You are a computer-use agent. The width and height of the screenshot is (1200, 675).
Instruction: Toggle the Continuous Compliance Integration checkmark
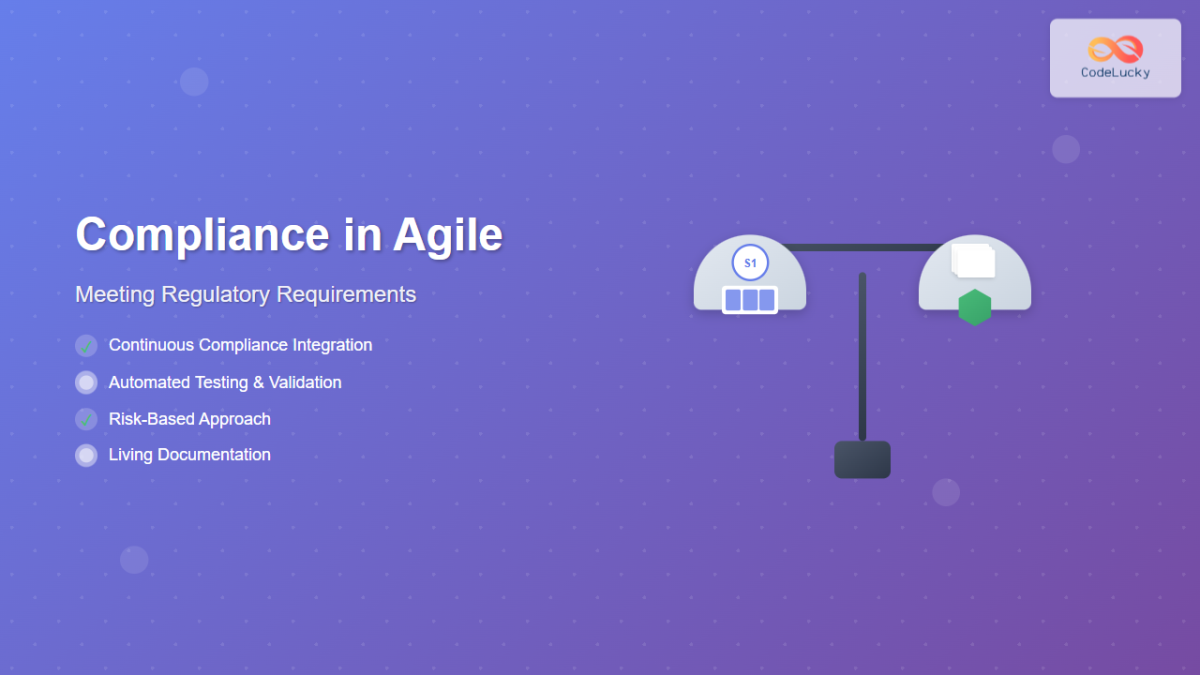click(x=86, y=345)
